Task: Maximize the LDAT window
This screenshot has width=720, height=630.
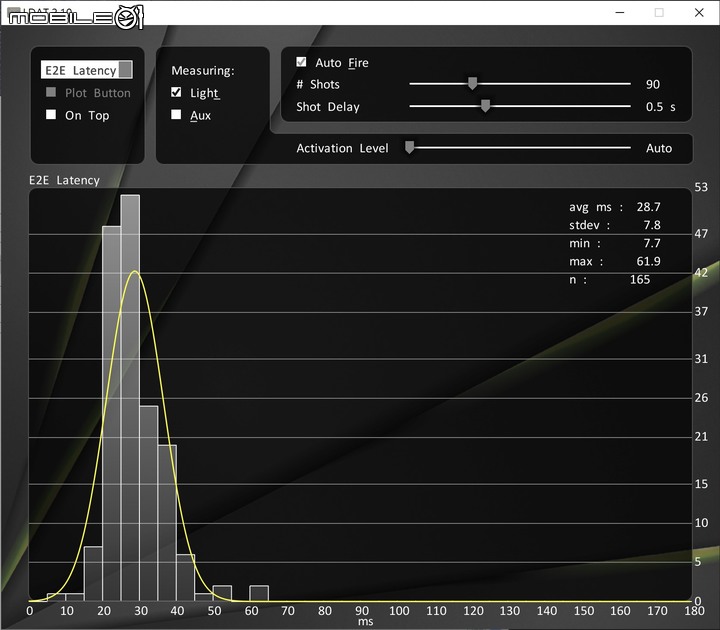Action: coord(659,12)
